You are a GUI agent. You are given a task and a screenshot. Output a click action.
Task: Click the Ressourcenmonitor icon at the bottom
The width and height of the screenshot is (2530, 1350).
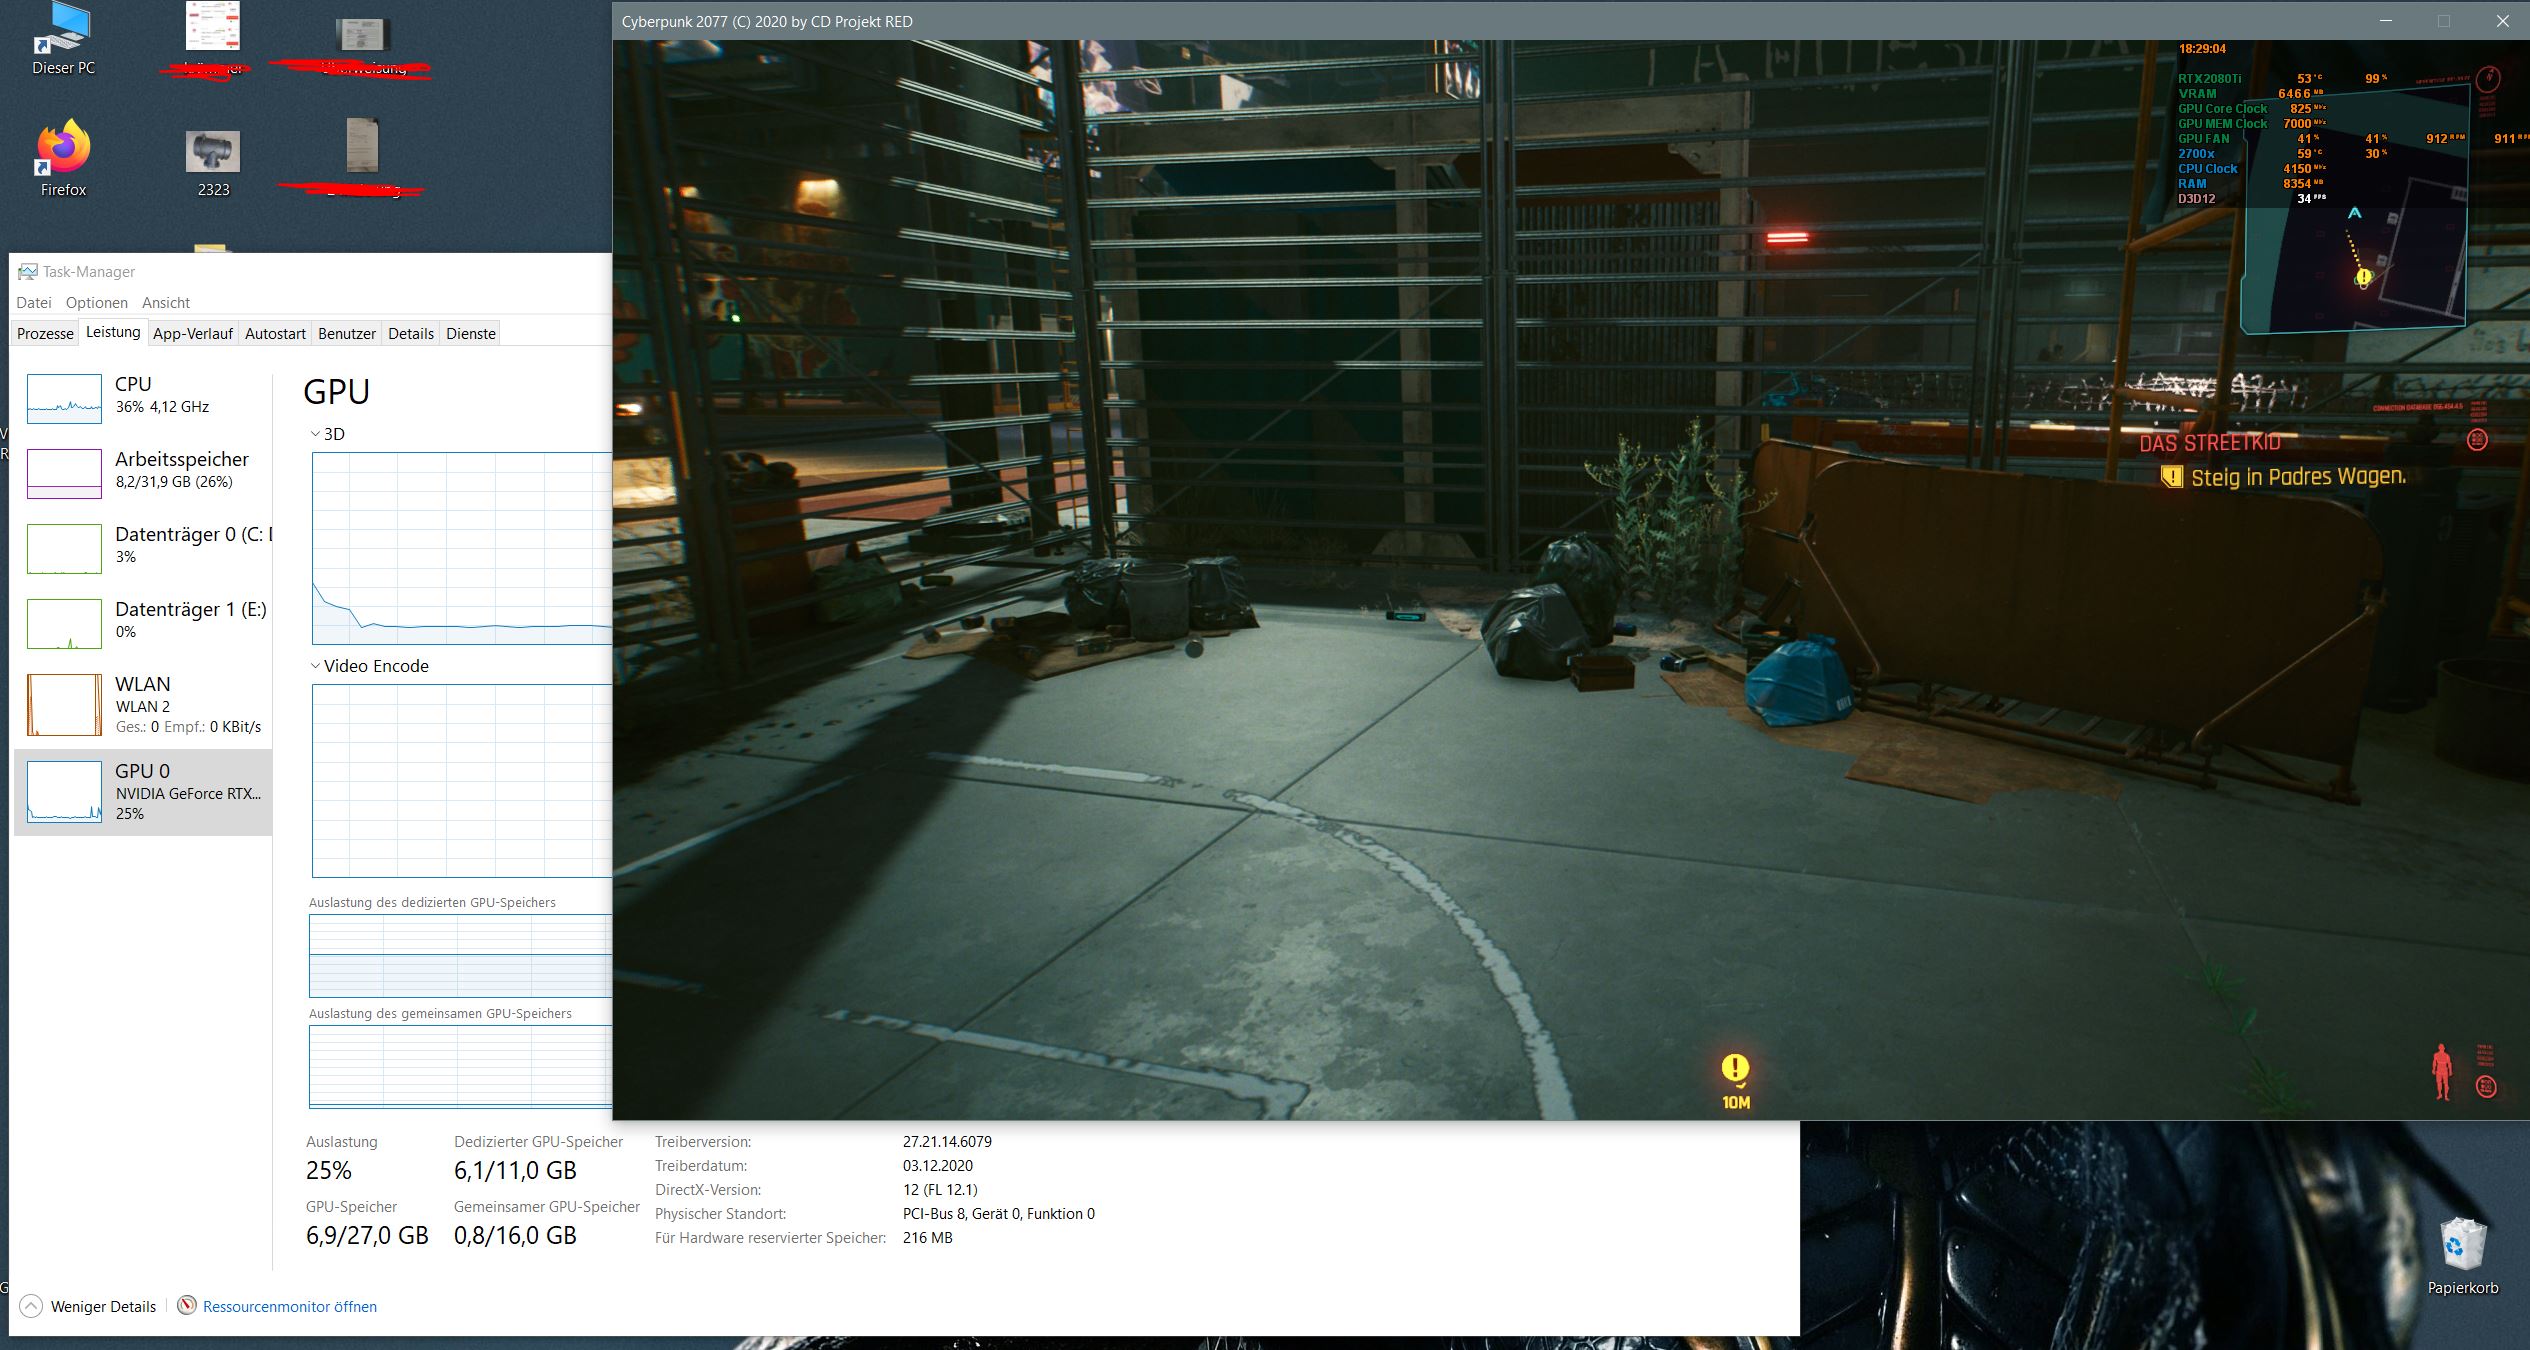187,1306
